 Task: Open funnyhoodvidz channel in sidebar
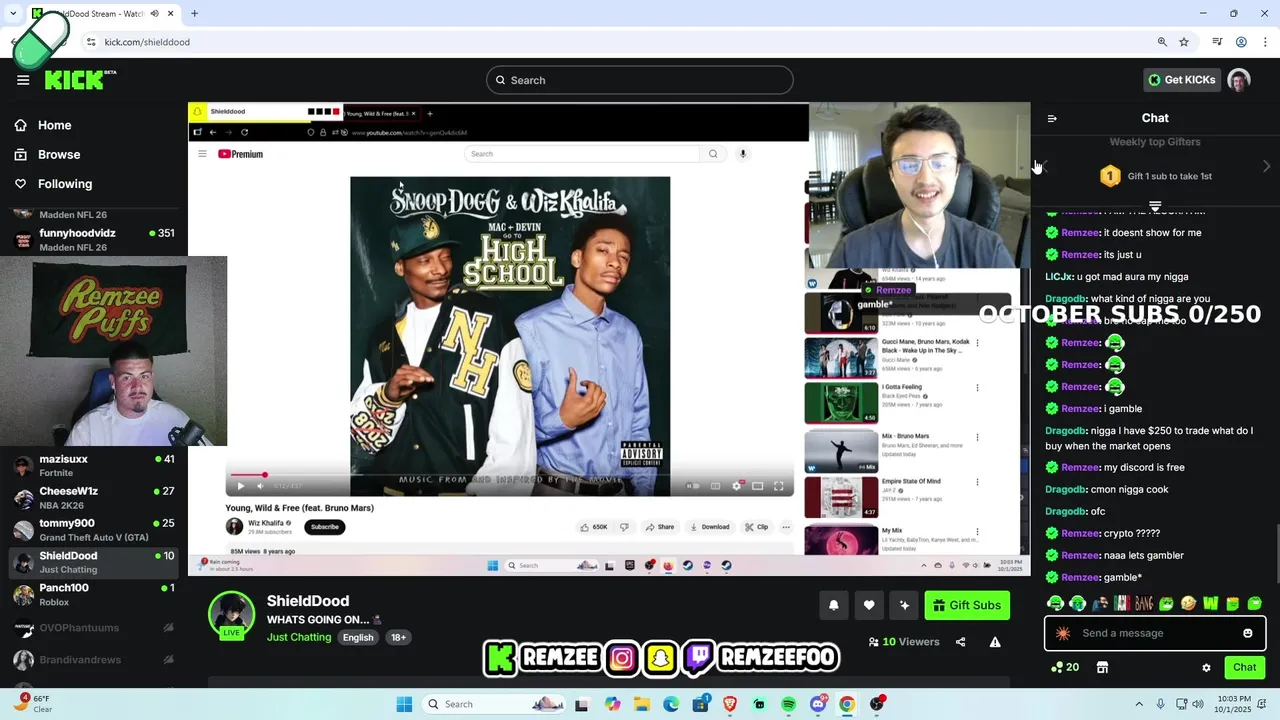[x=94, y=240]
